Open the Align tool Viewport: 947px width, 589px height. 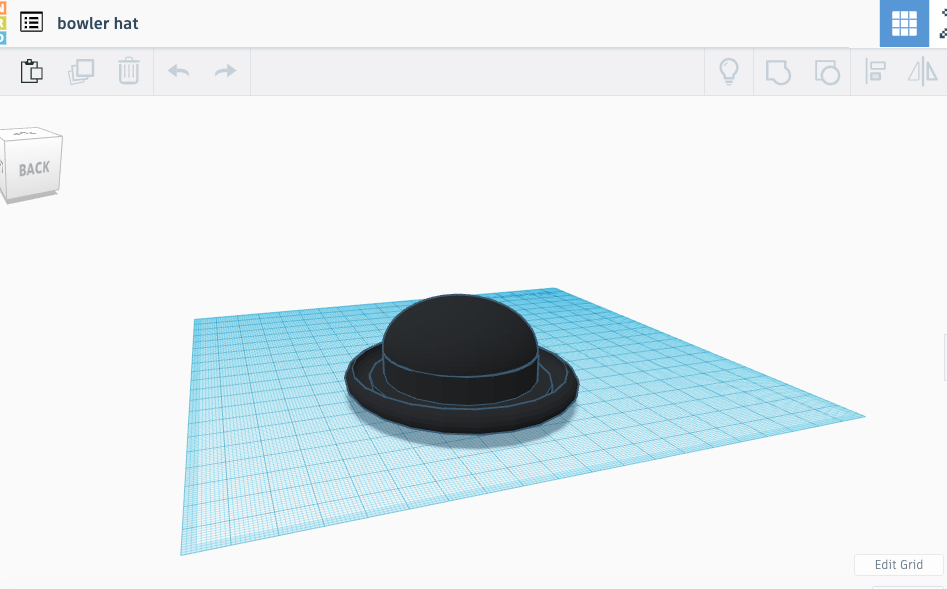(x=875, y=72)
